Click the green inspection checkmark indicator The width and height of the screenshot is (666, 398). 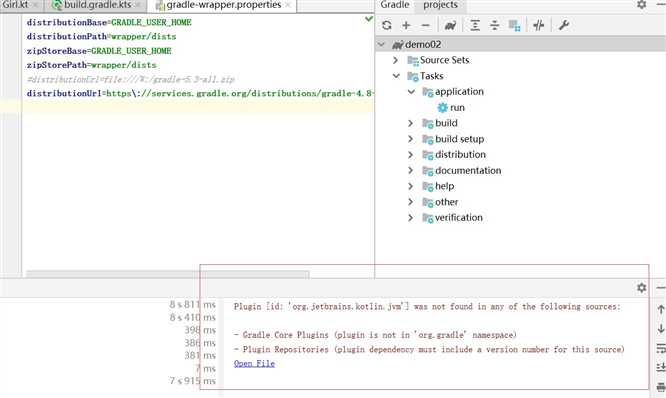[369, 19]
